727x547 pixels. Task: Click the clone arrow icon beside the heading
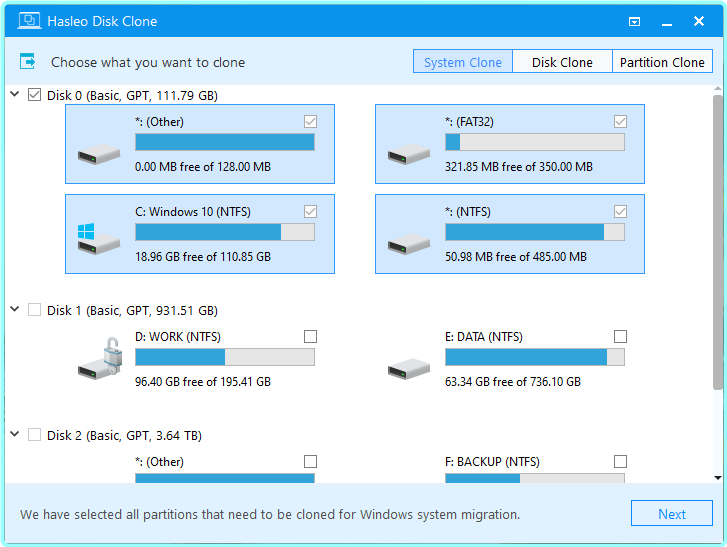coord(28,62)
